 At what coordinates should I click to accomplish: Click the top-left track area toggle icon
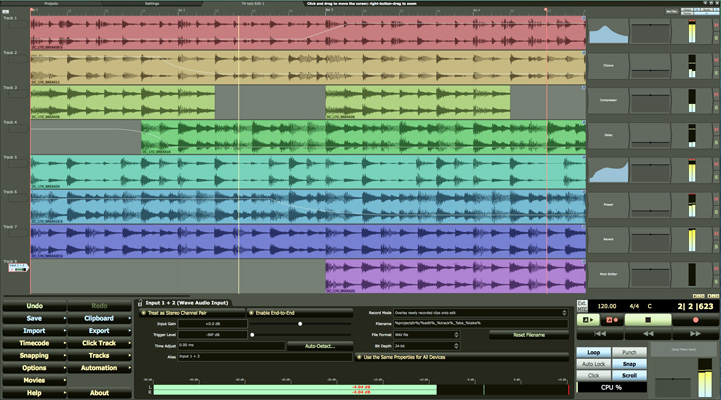tap(6, 11)
